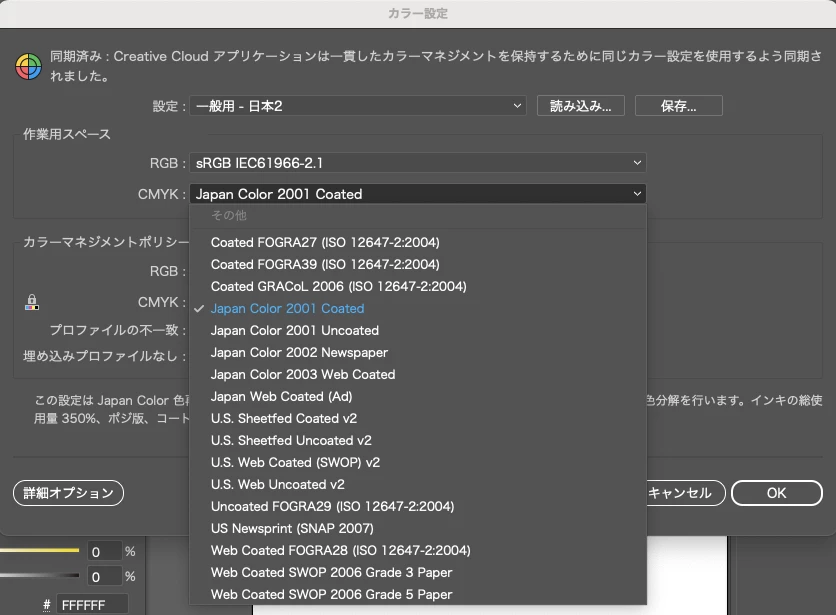Choose Web Coated FOGRA28 (ISO 12647-2:2004)
Image resolution: width=836 pixels, height=615 pixels.
coord(418,550)
